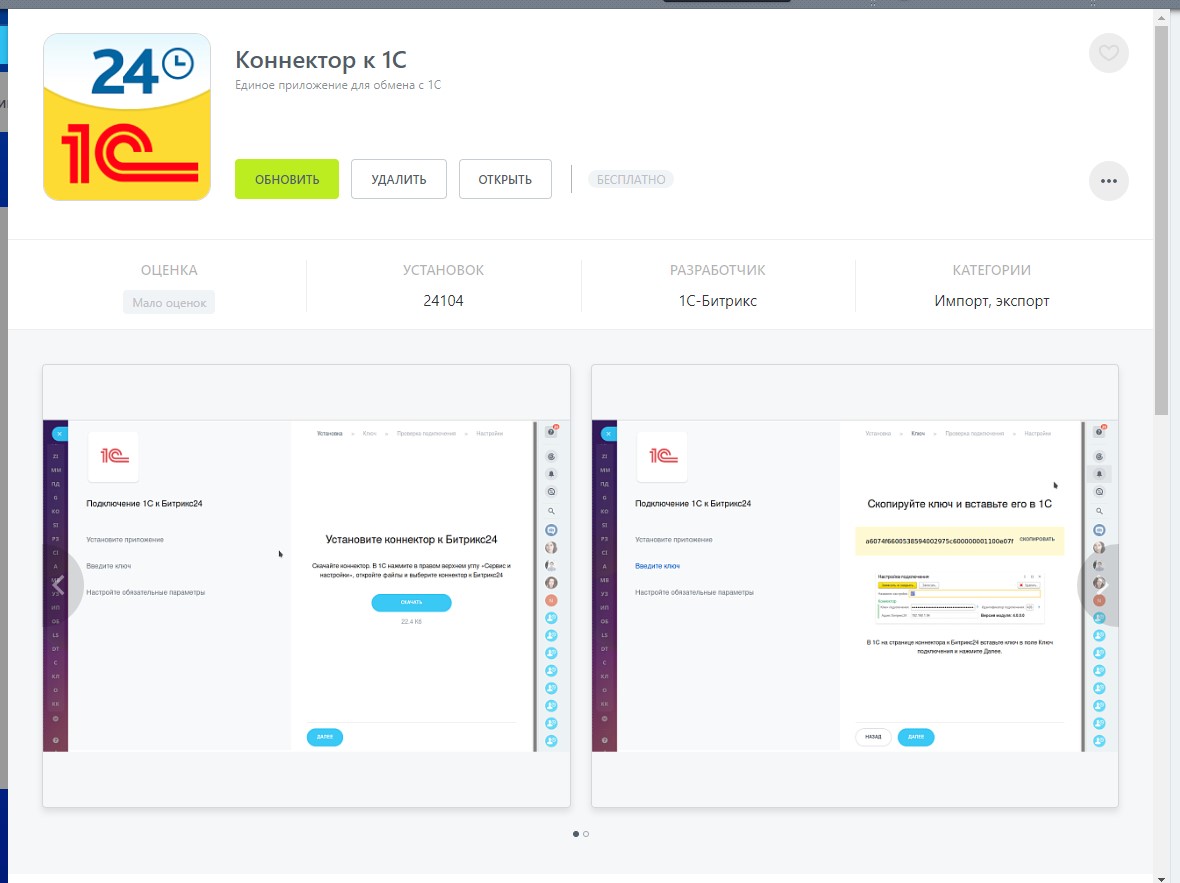This screenshot has height=883, width=1180.
Task: Open the three-dots more options menu
Action: pos(1109,181)
